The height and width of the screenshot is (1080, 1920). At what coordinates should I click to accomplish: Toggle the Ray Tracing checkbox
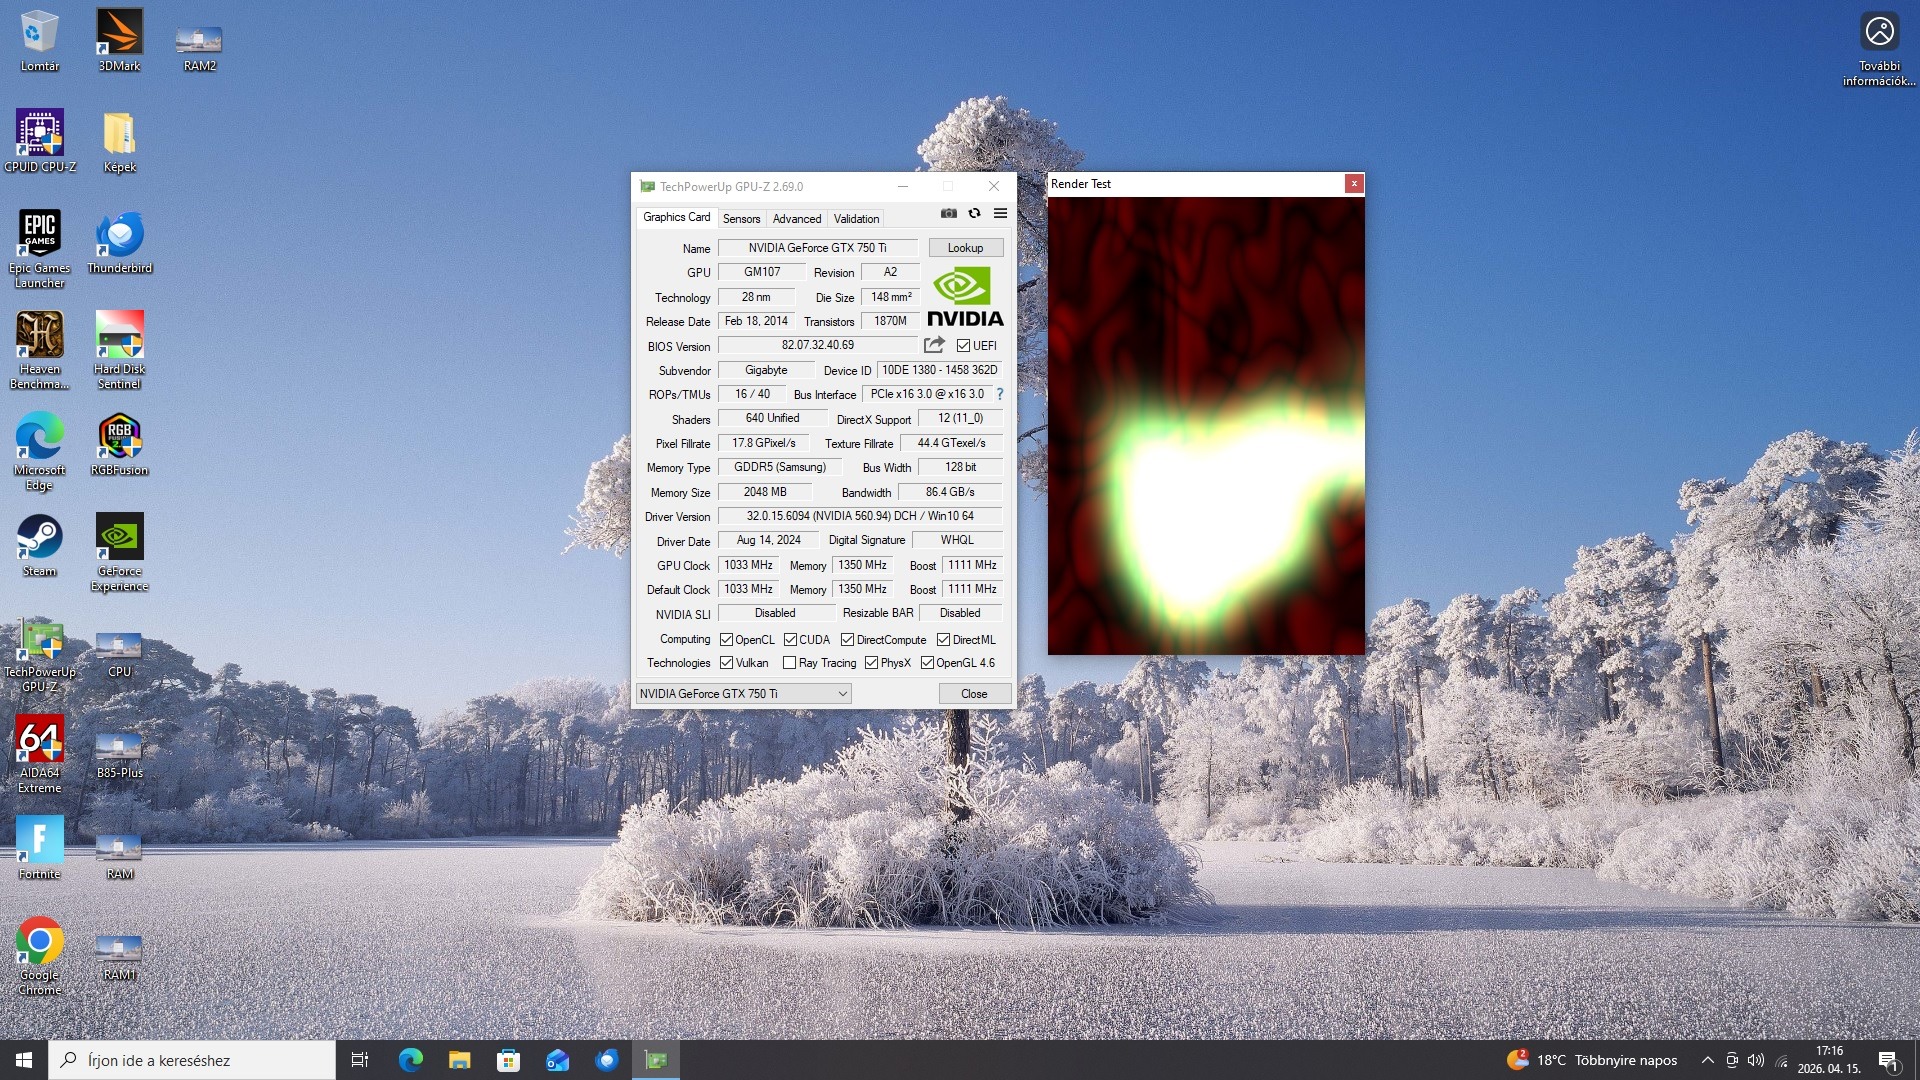click(x=789, y=663)
